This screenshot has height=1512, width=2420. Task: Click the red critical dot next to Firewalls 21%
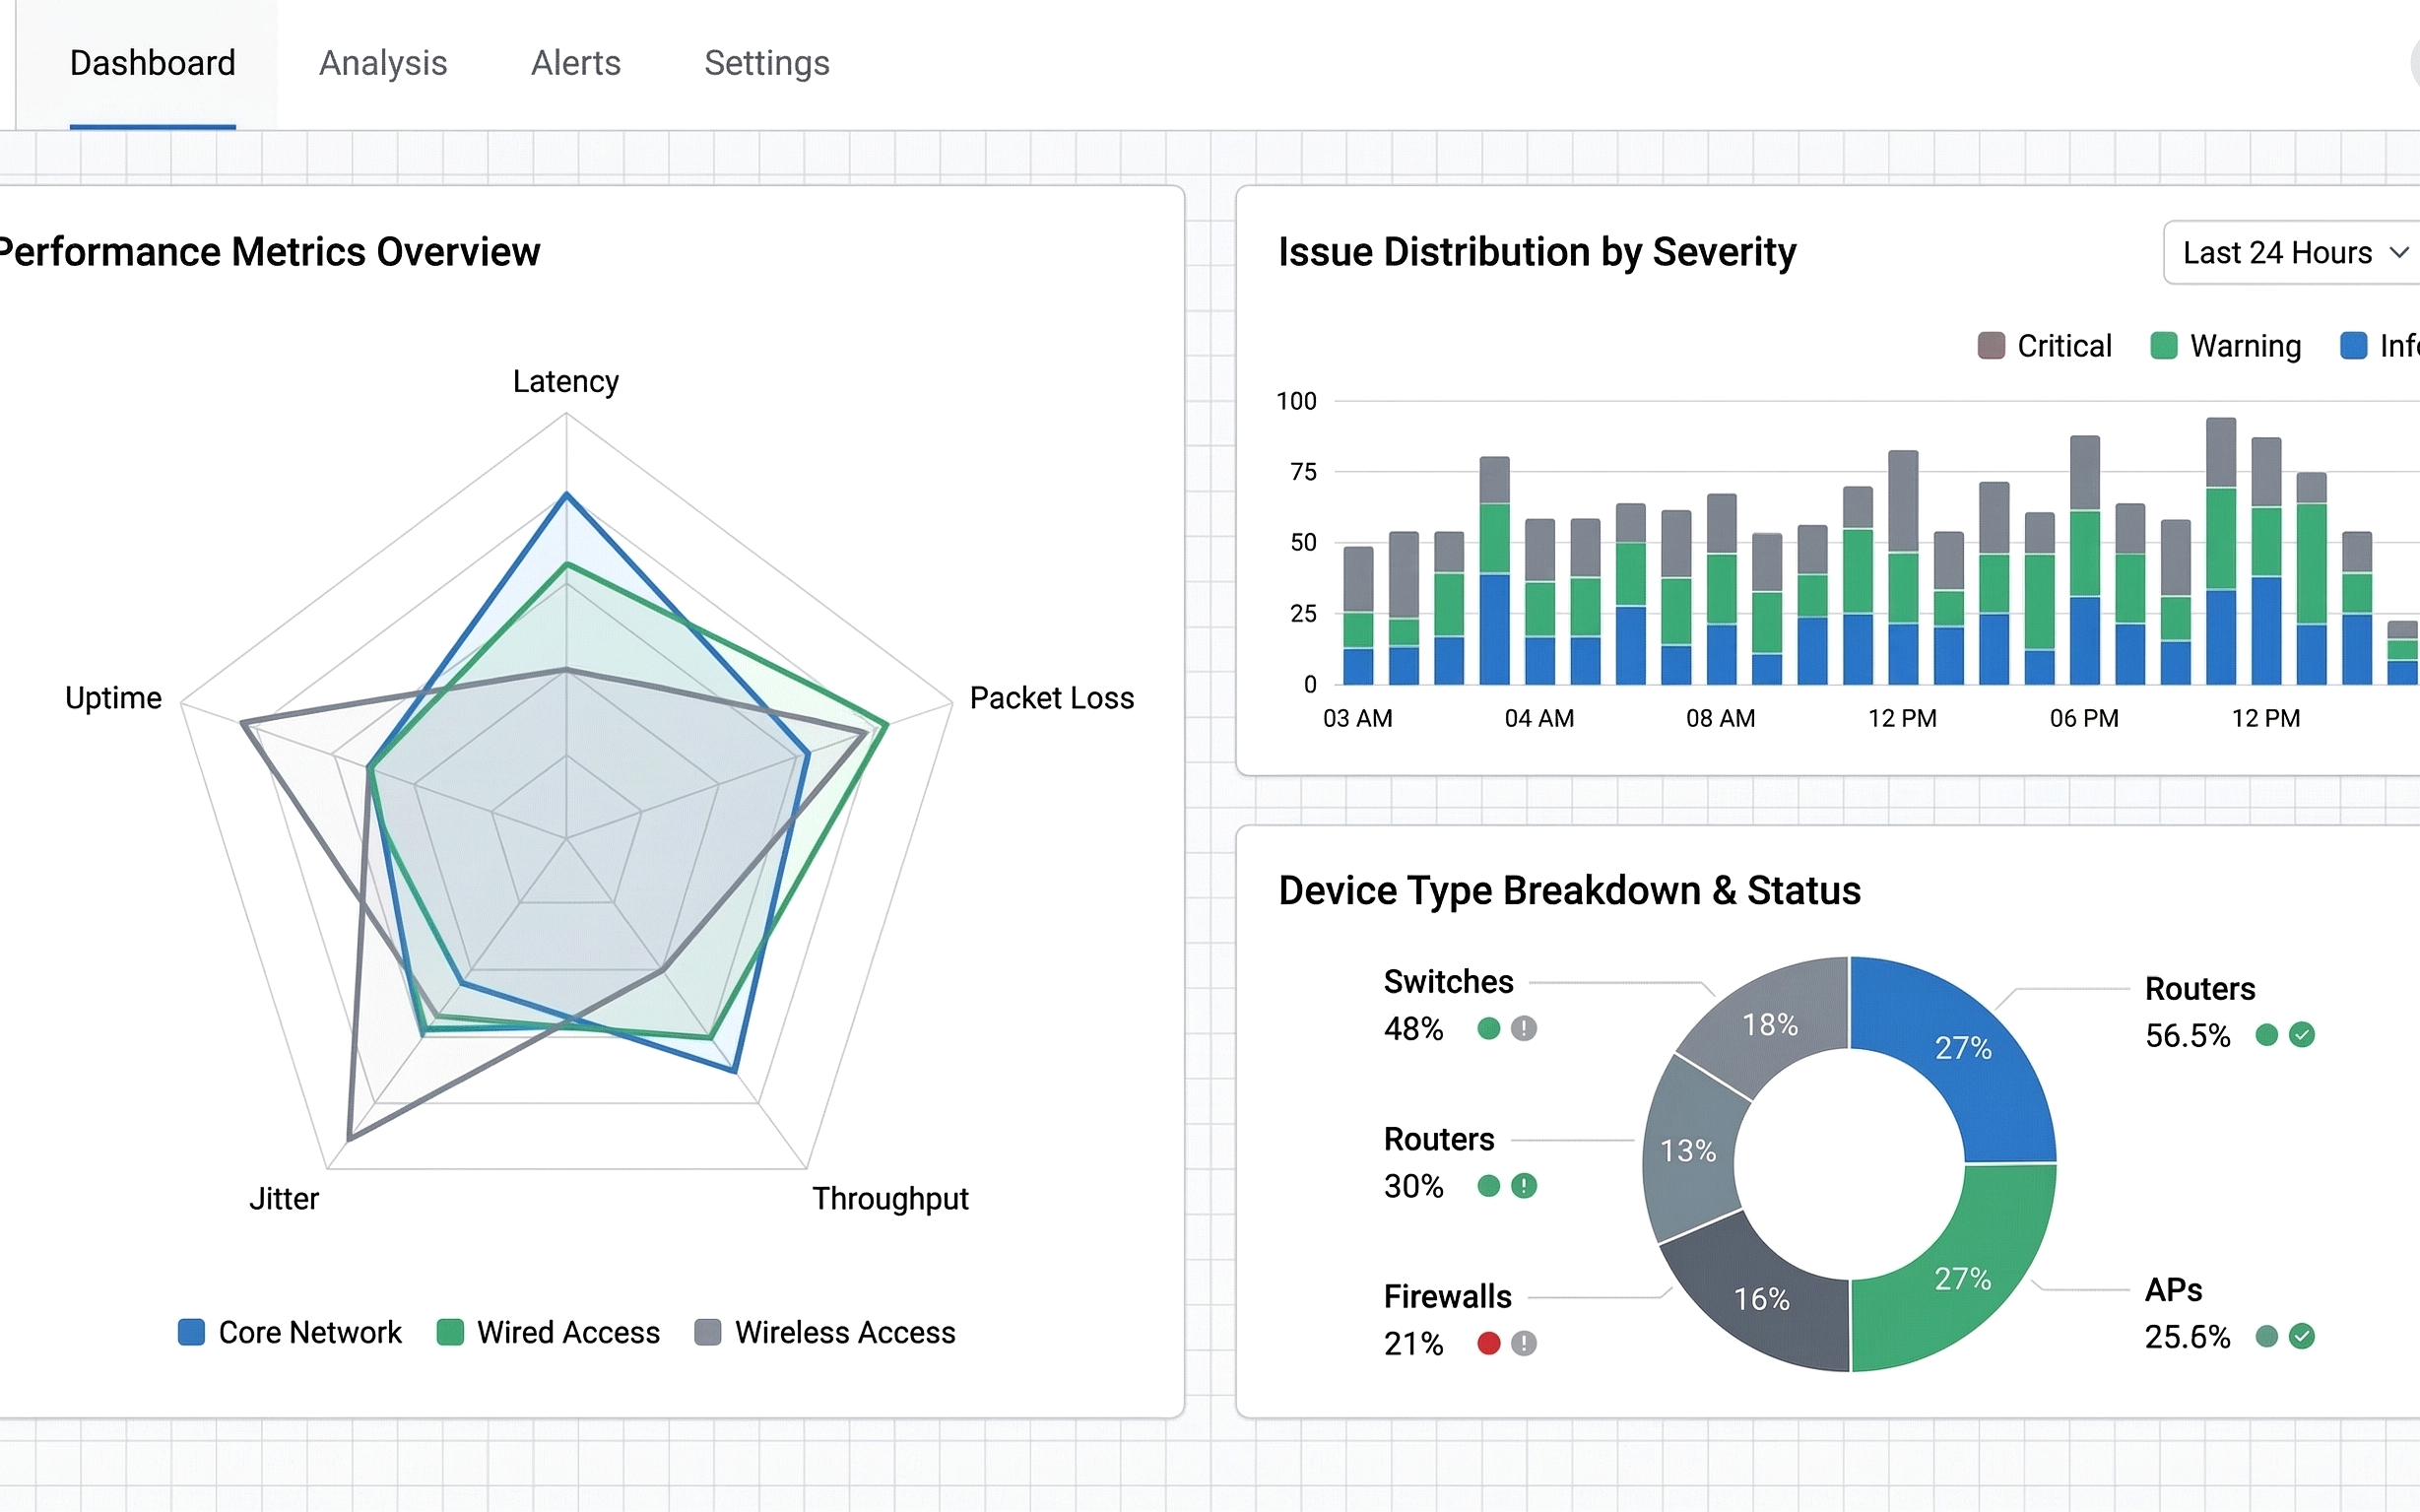point(1489,1344)
